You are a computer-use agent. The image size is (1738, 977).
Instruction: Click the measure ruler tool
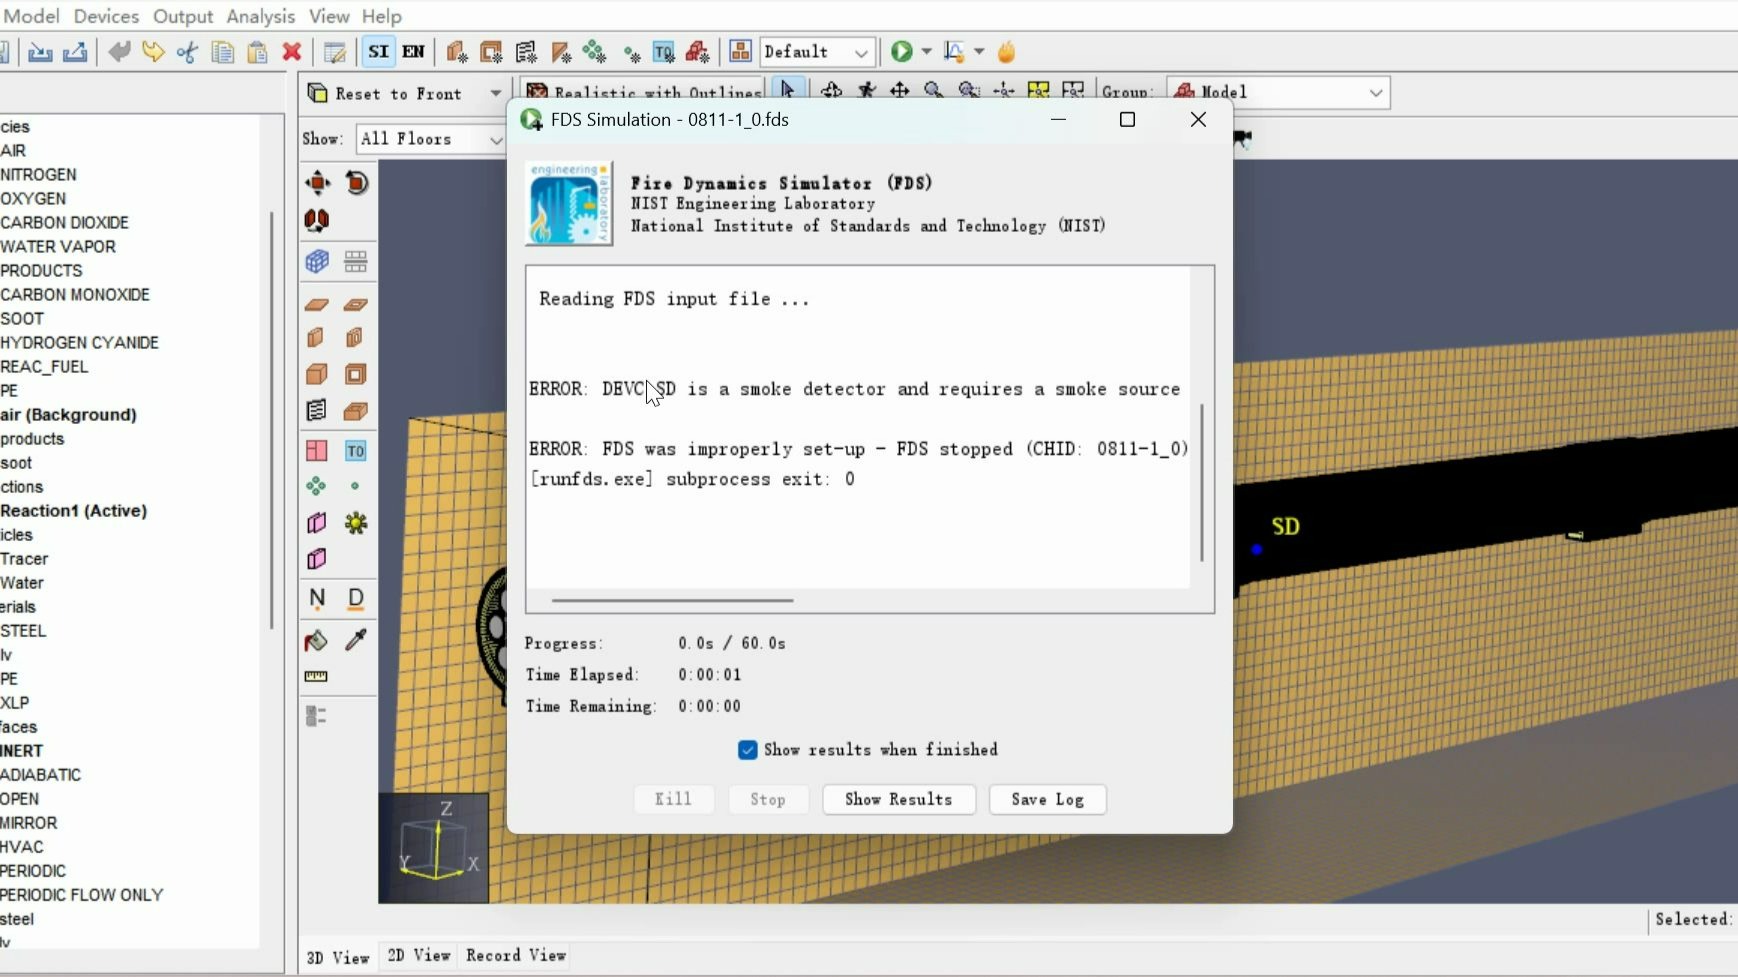coord(316,677)
